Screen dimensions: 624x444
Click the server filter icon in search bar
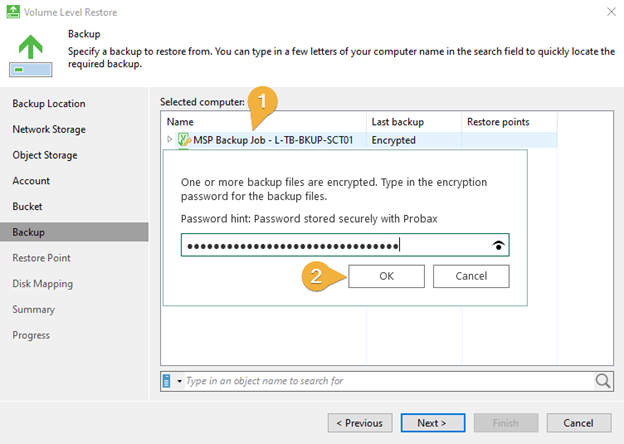(x=167, y=381)
